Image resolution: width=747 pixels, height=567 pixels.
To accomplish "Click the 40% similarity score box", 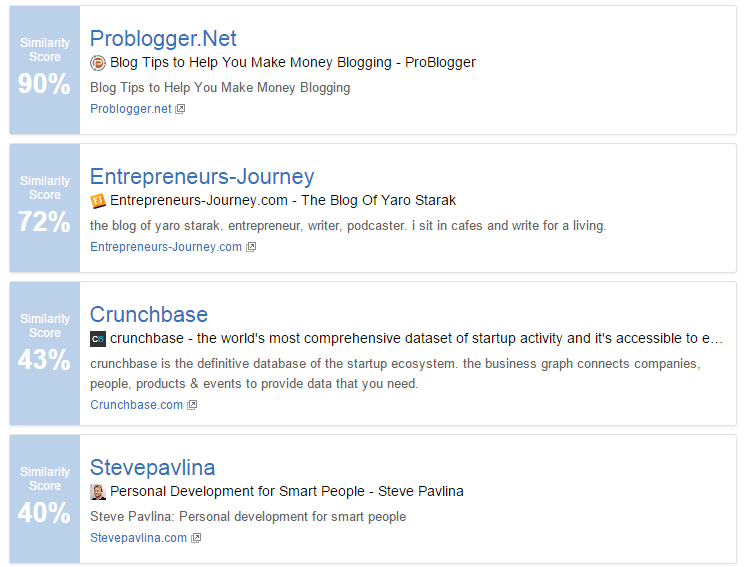I will coord(45,499).
